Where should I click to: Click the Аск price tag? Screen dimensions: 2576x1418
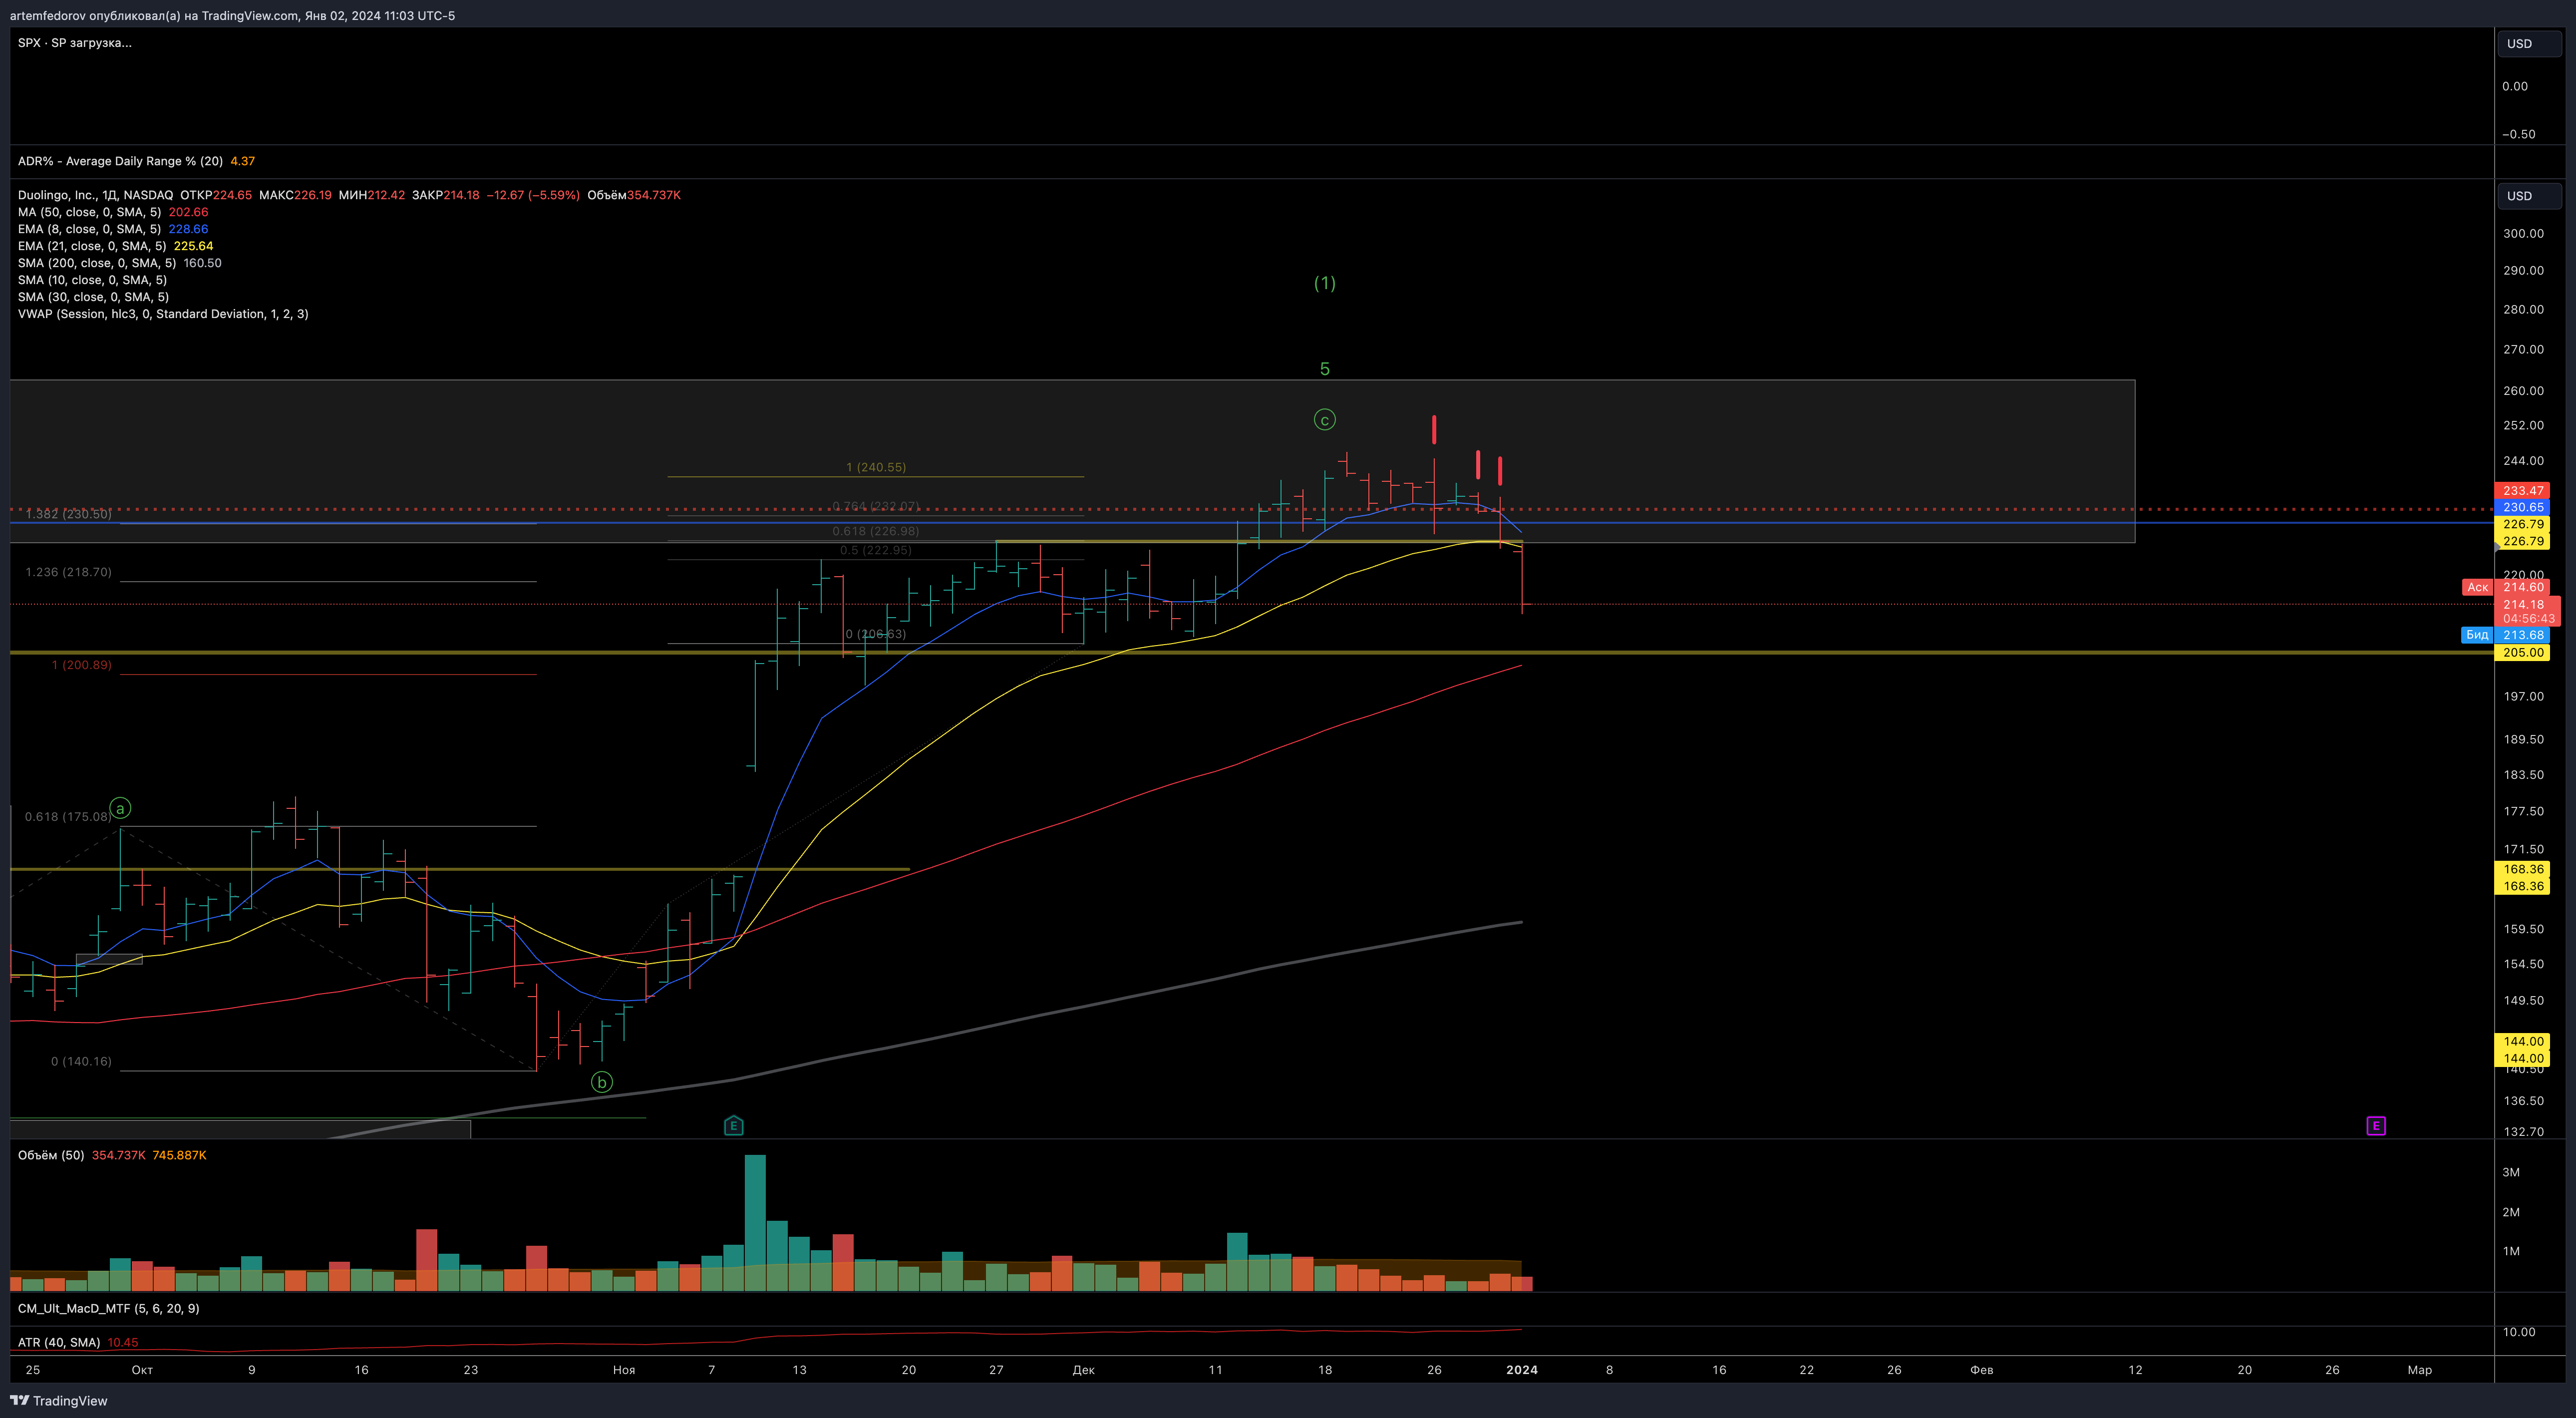(x=2477, y=587)
